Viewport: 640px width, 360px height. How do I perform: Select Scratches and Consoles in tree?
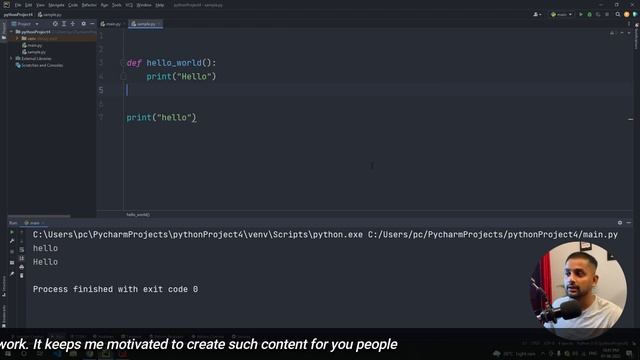[39, 65]
